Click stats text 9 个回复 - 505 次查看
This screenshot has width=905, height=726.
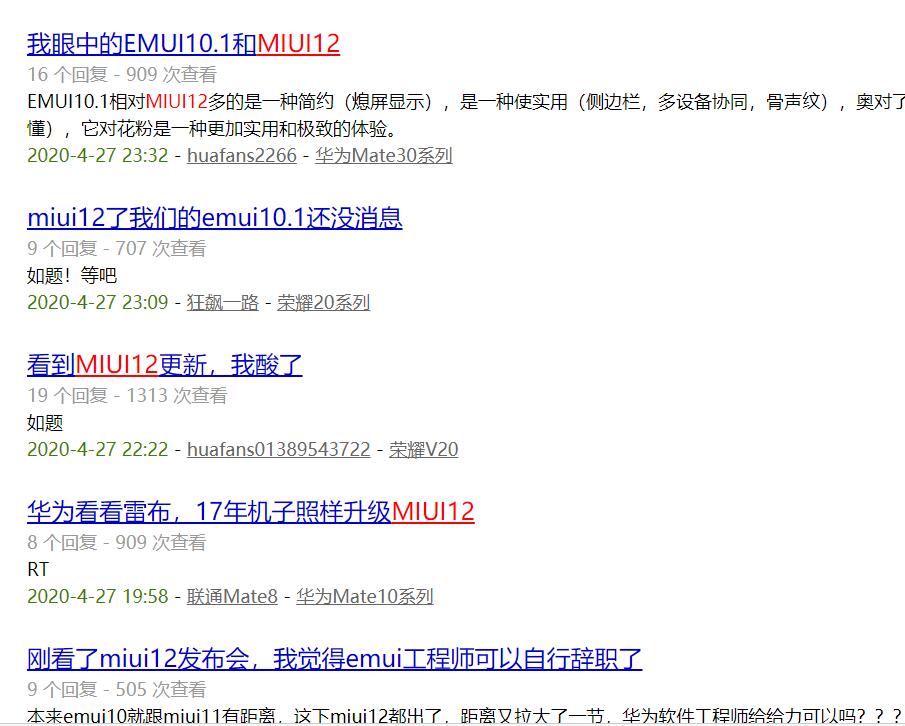pos(117,690)
